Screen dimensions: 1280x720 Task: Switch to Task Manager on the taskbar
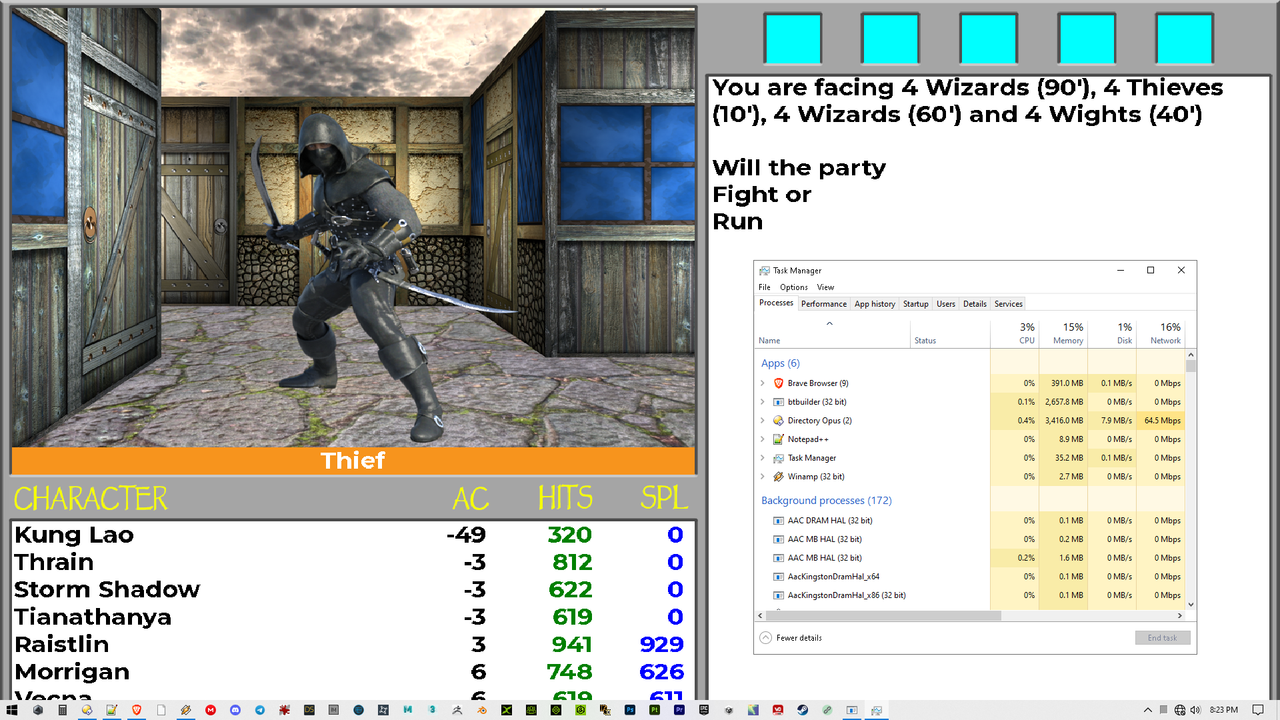point(876,710)
